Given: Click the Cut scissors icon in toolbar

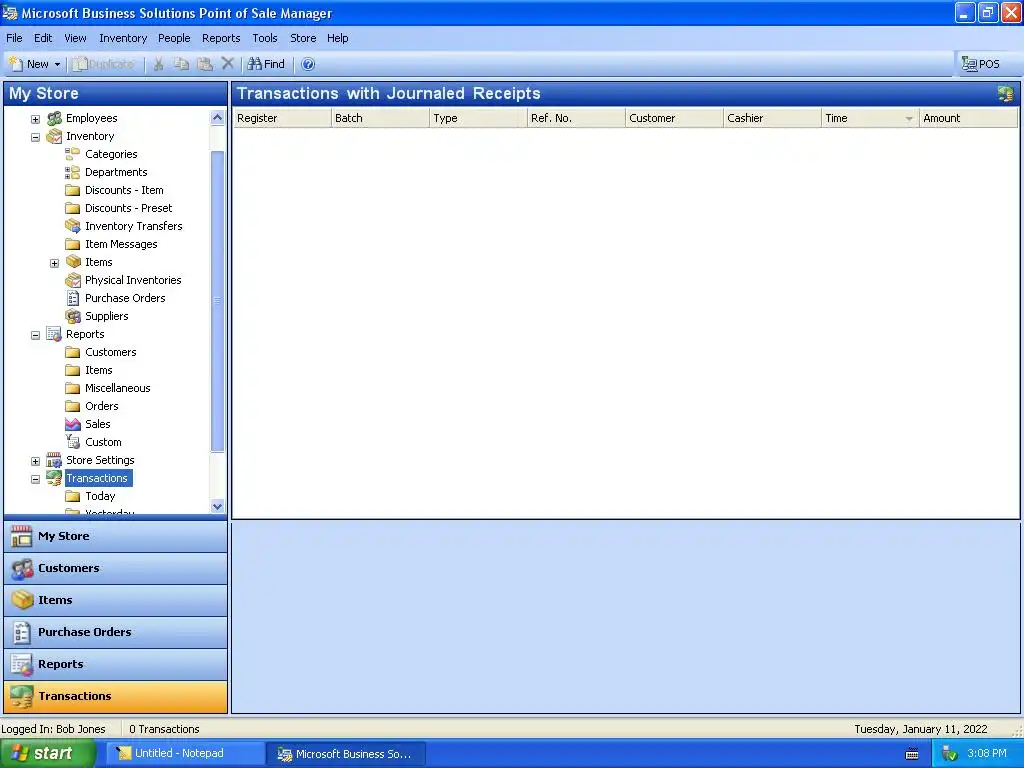Looking at the screenshot, I should (158, 64).
